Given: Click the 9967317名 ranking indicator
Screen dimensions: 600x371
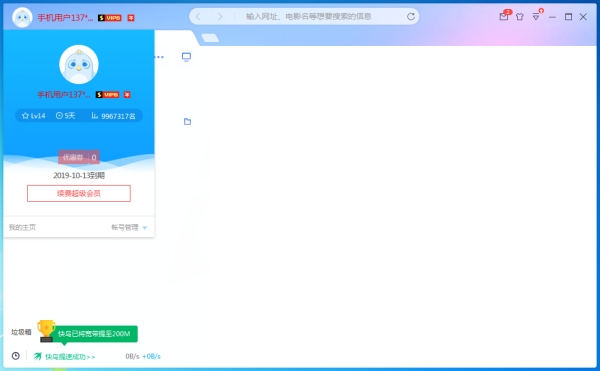Looking at the screenshot, I should tap(113, 116).
